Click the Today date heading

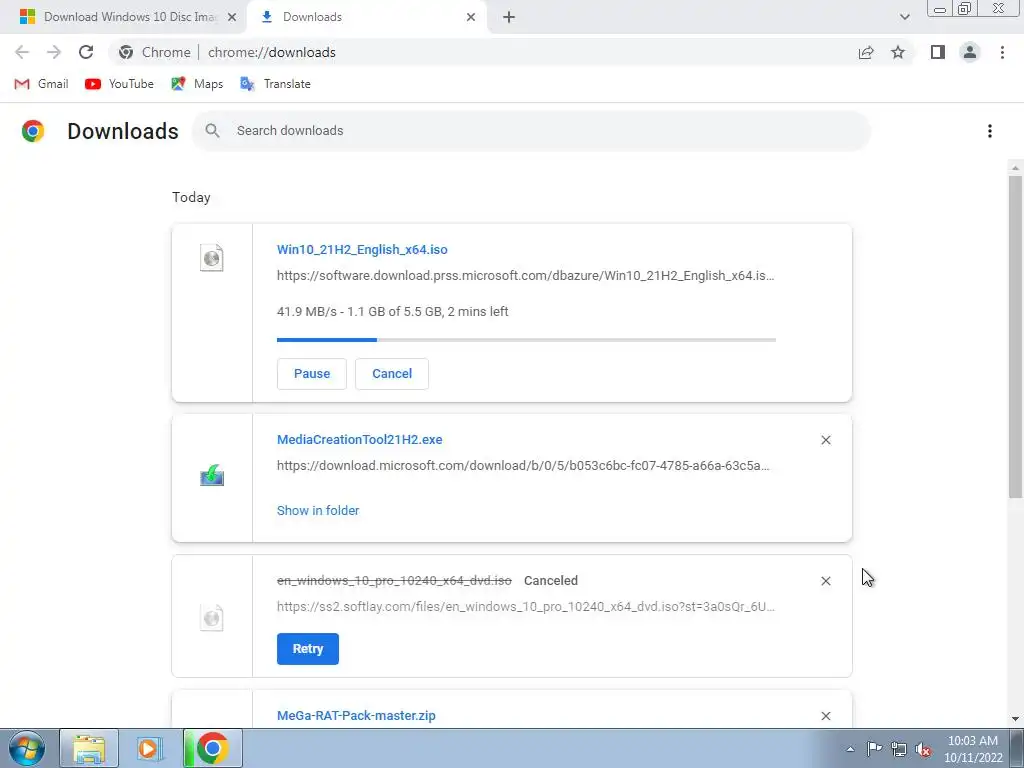click(x=191, y=197)
